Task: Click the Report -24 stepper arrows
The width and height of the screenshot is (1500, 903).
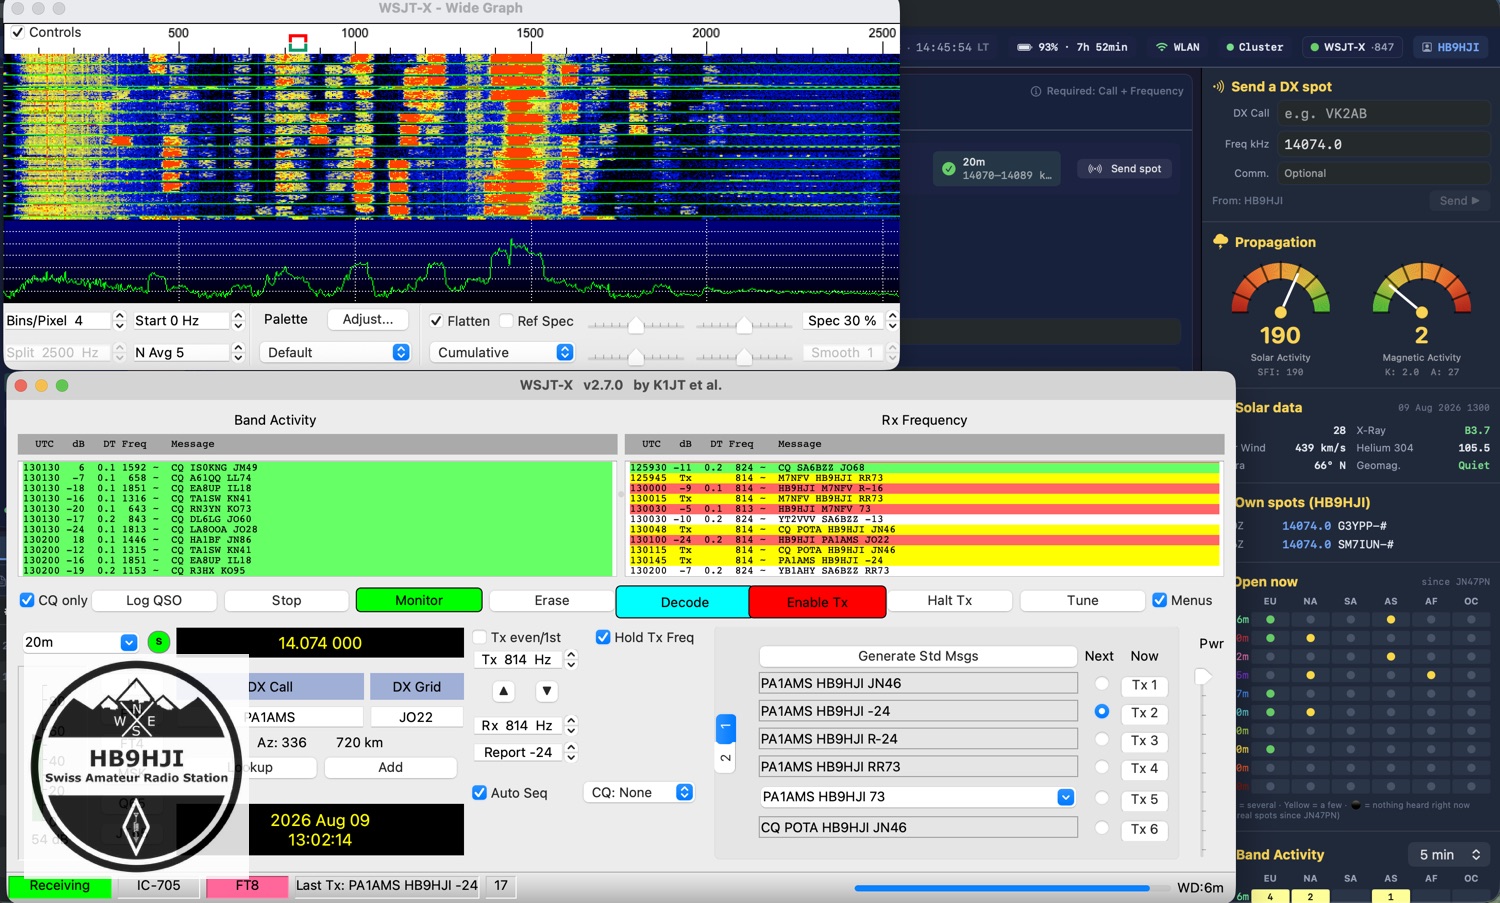Action: [571, 752]
